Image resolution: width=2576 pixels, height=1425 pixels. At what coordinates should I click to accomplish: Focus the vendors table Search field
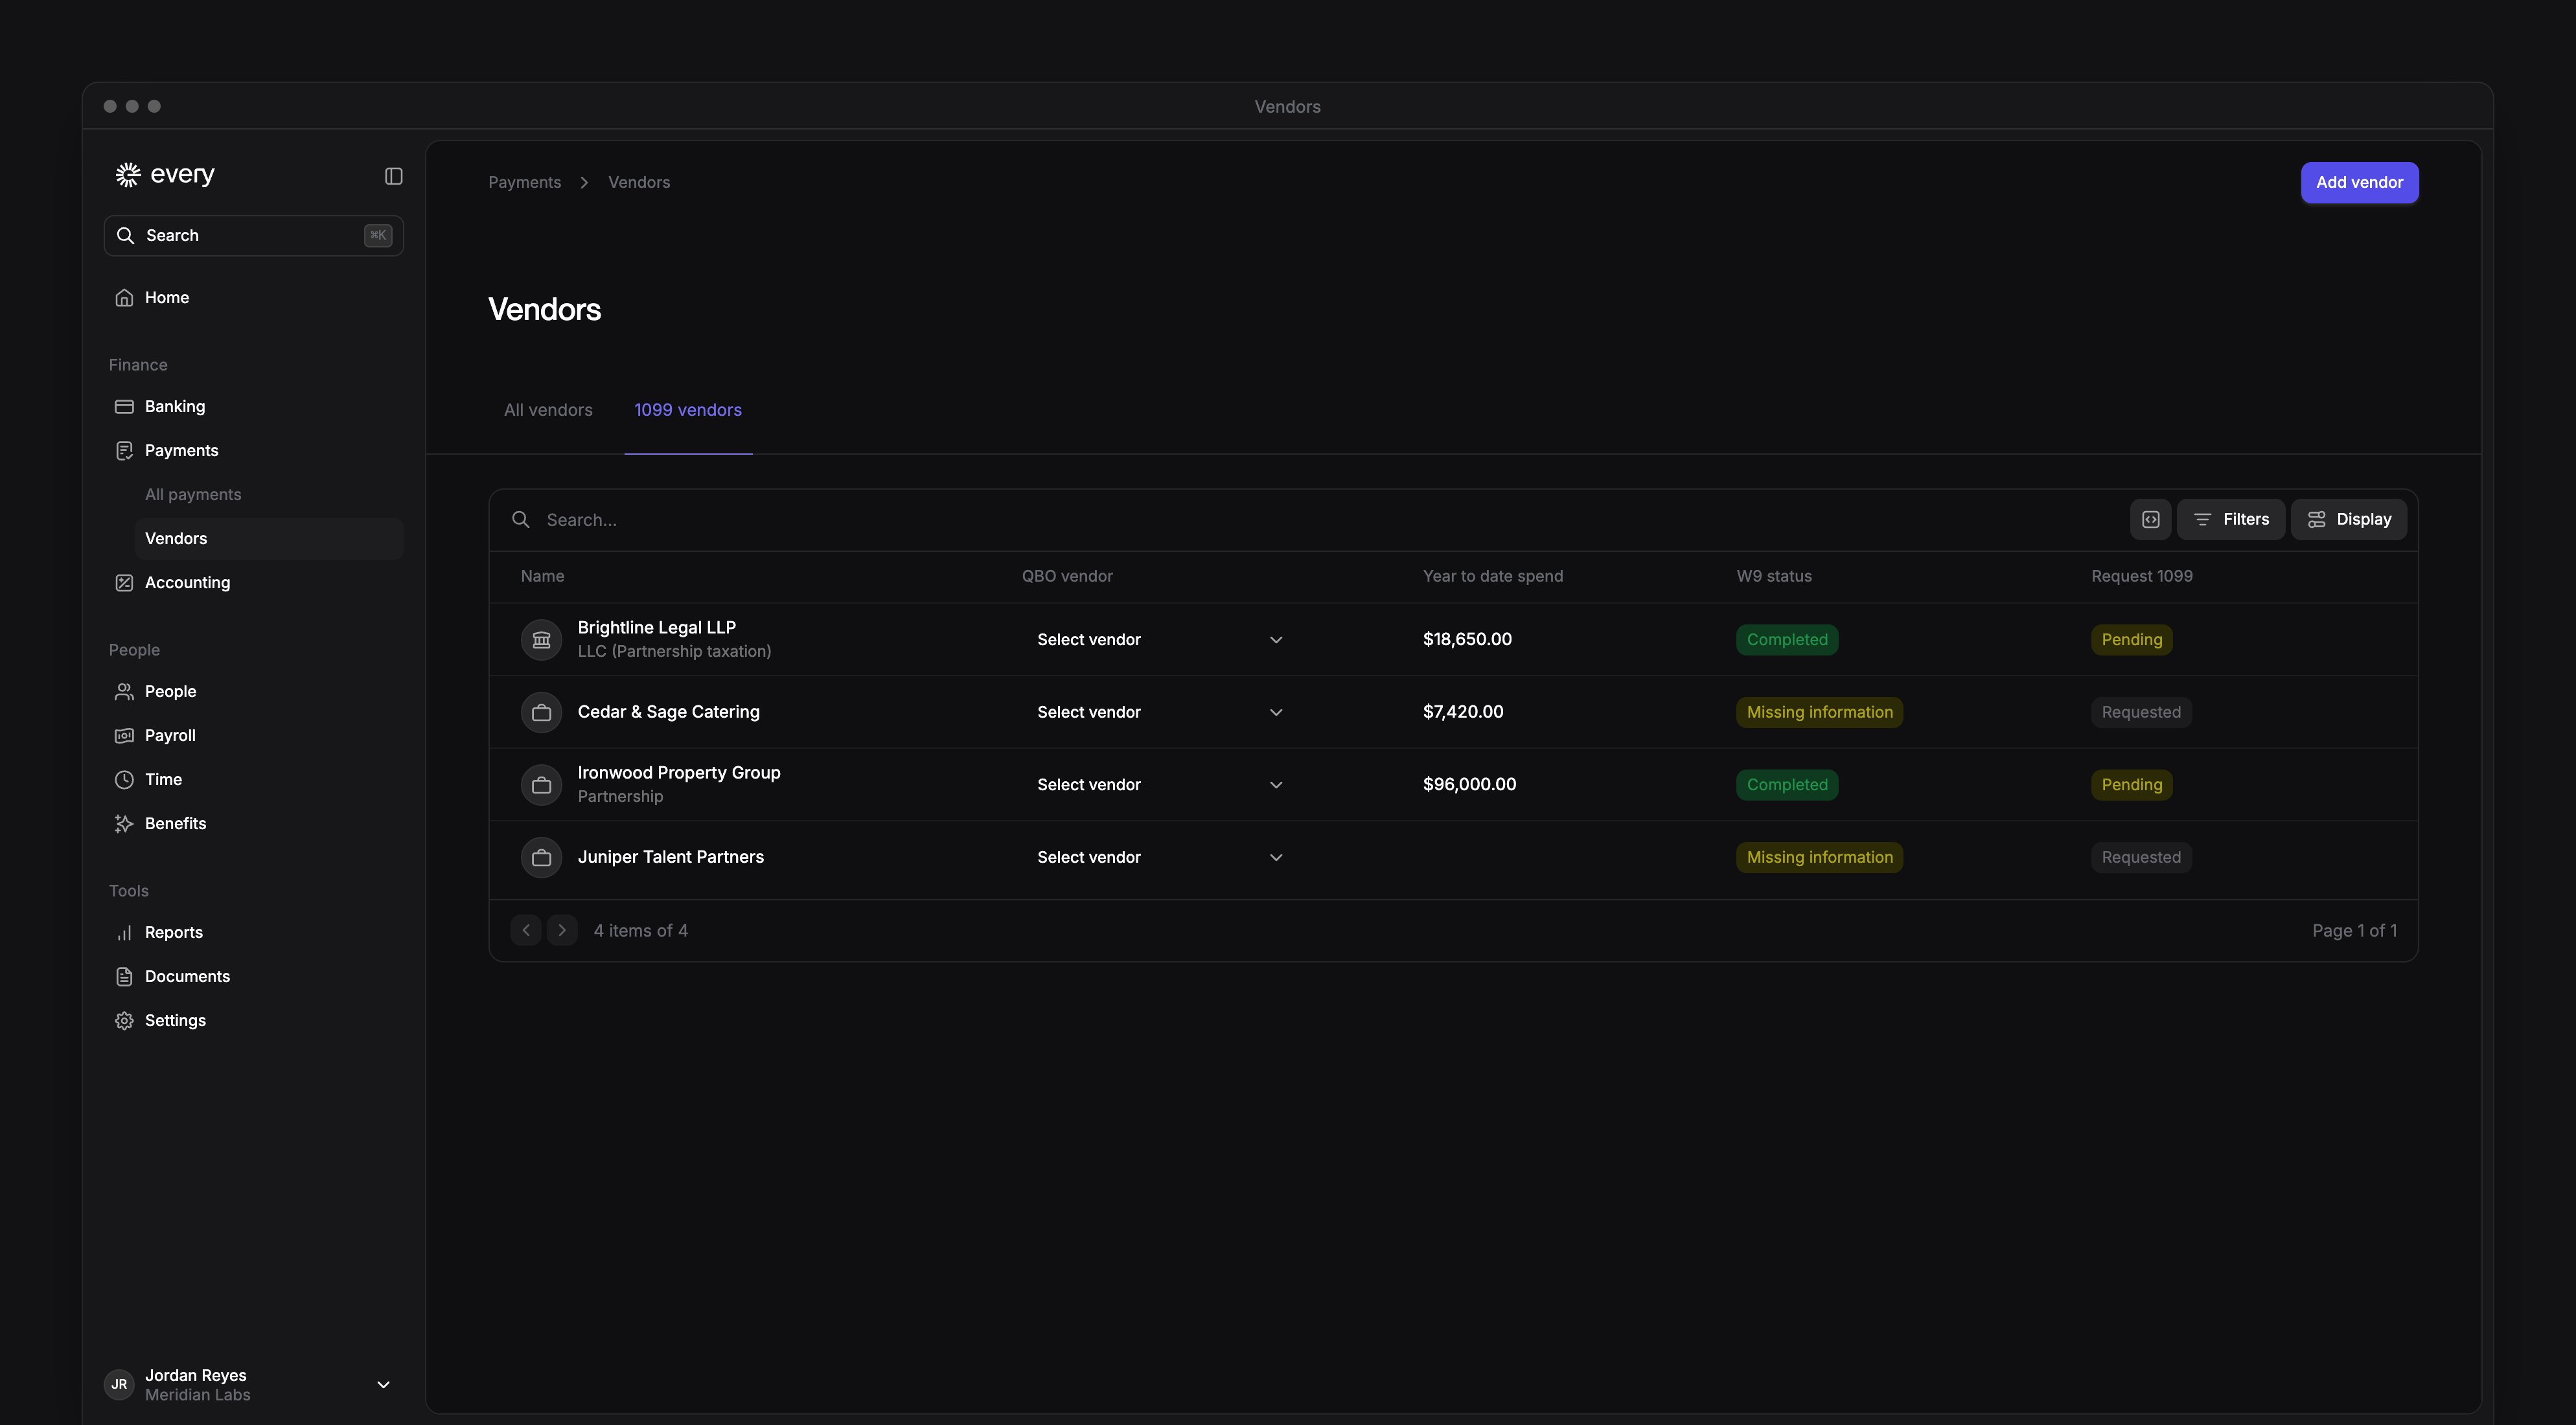1310,520
